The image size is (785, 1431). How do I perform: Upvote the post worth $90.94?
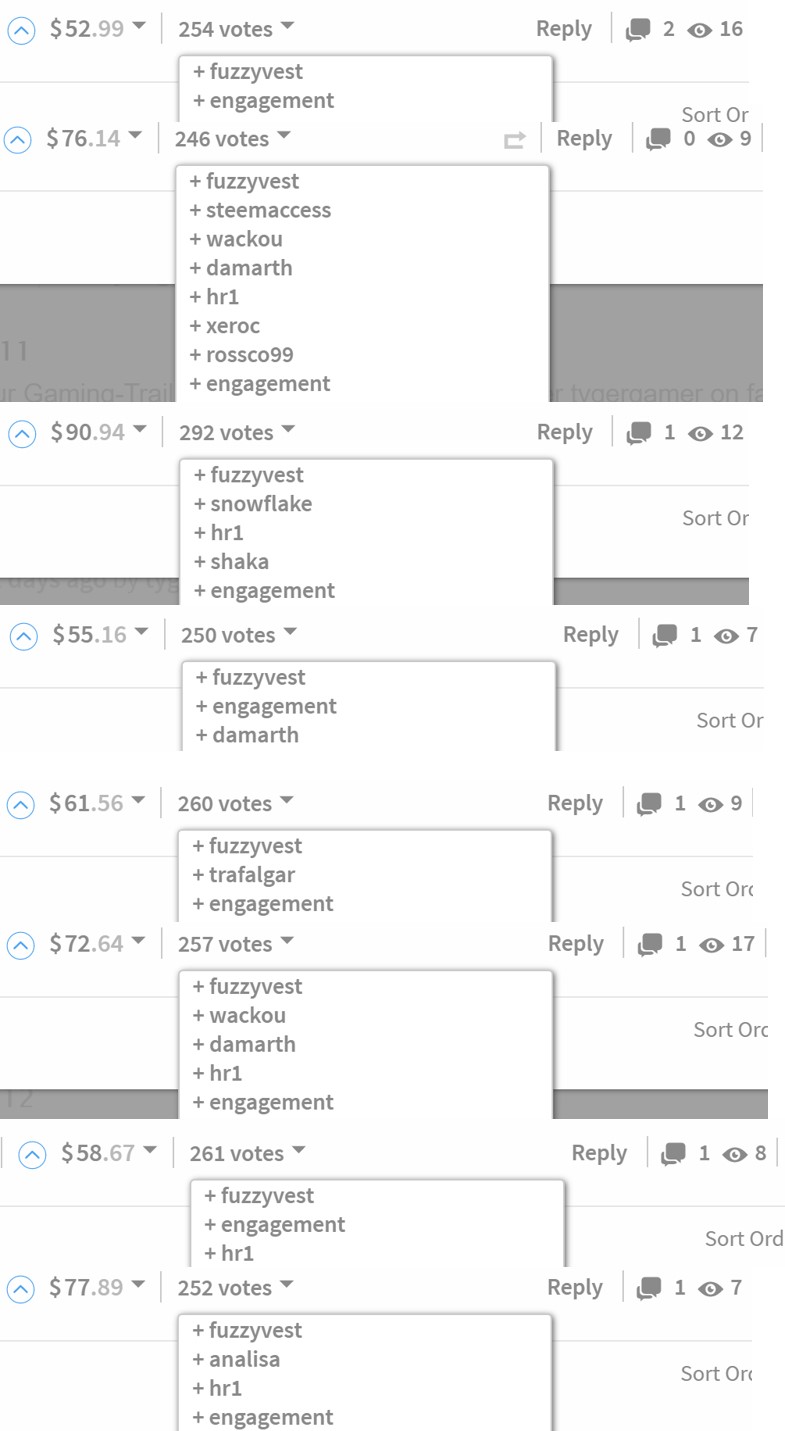click(x=21, y=433)
